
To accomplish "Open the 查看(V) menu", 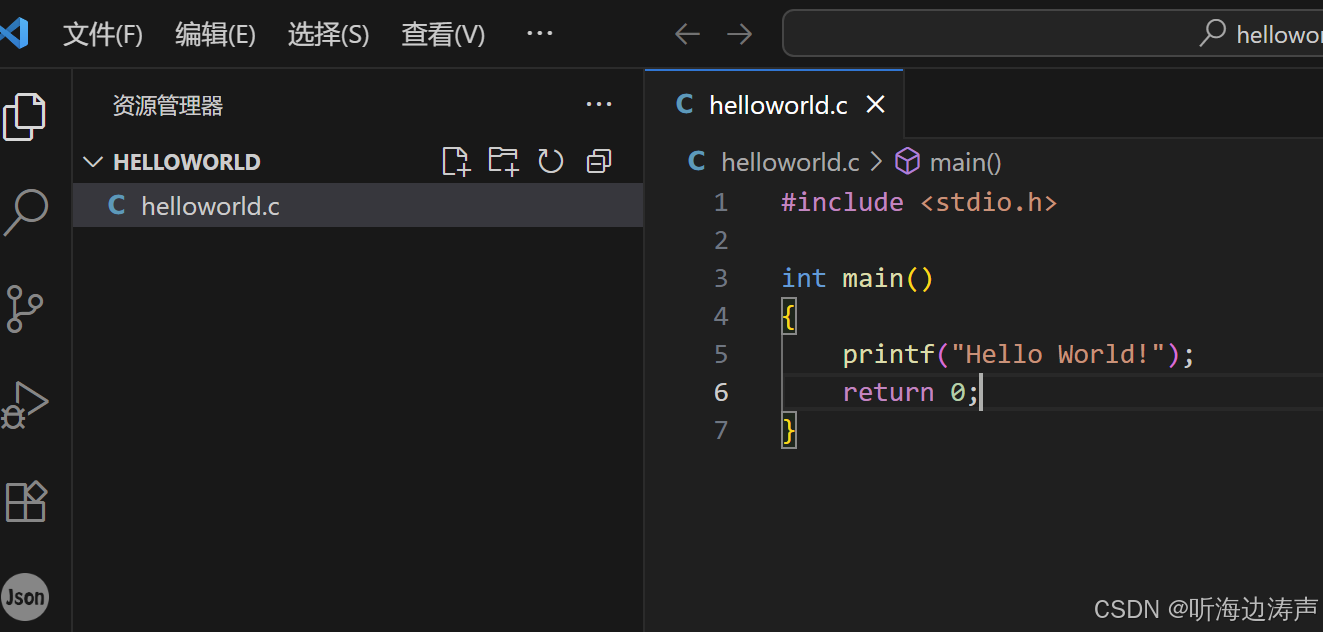I will (x=443, y=35).
